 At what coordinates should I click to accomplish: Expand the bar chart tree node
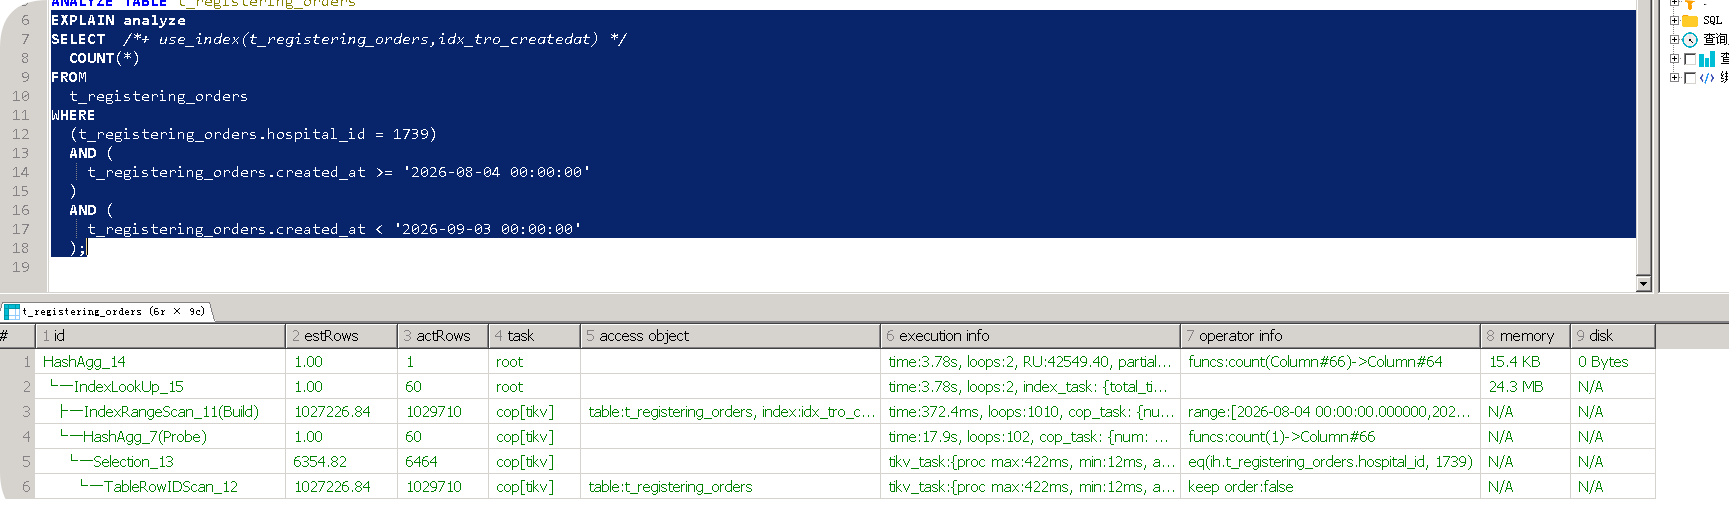[x=1674, y=59]
